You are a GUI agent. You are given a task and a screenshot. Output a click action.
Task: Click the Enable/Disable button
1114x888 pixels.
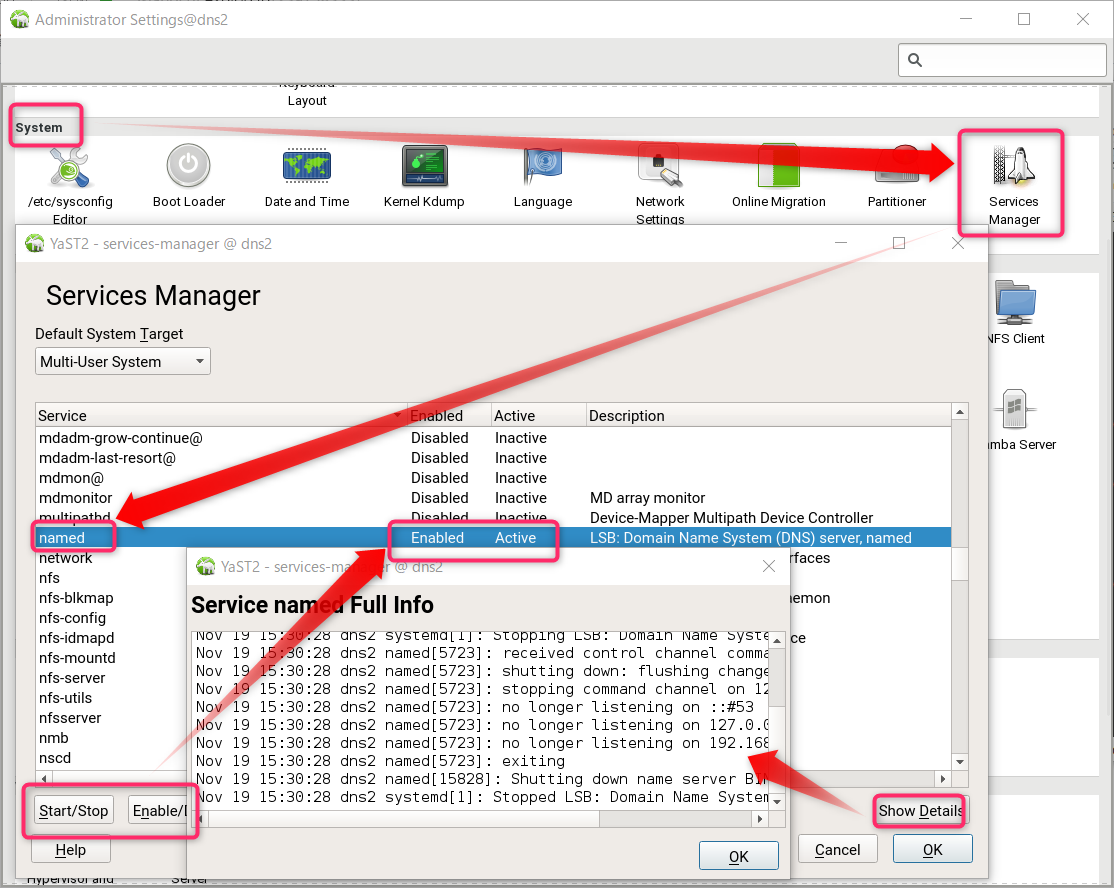(158, 811)
